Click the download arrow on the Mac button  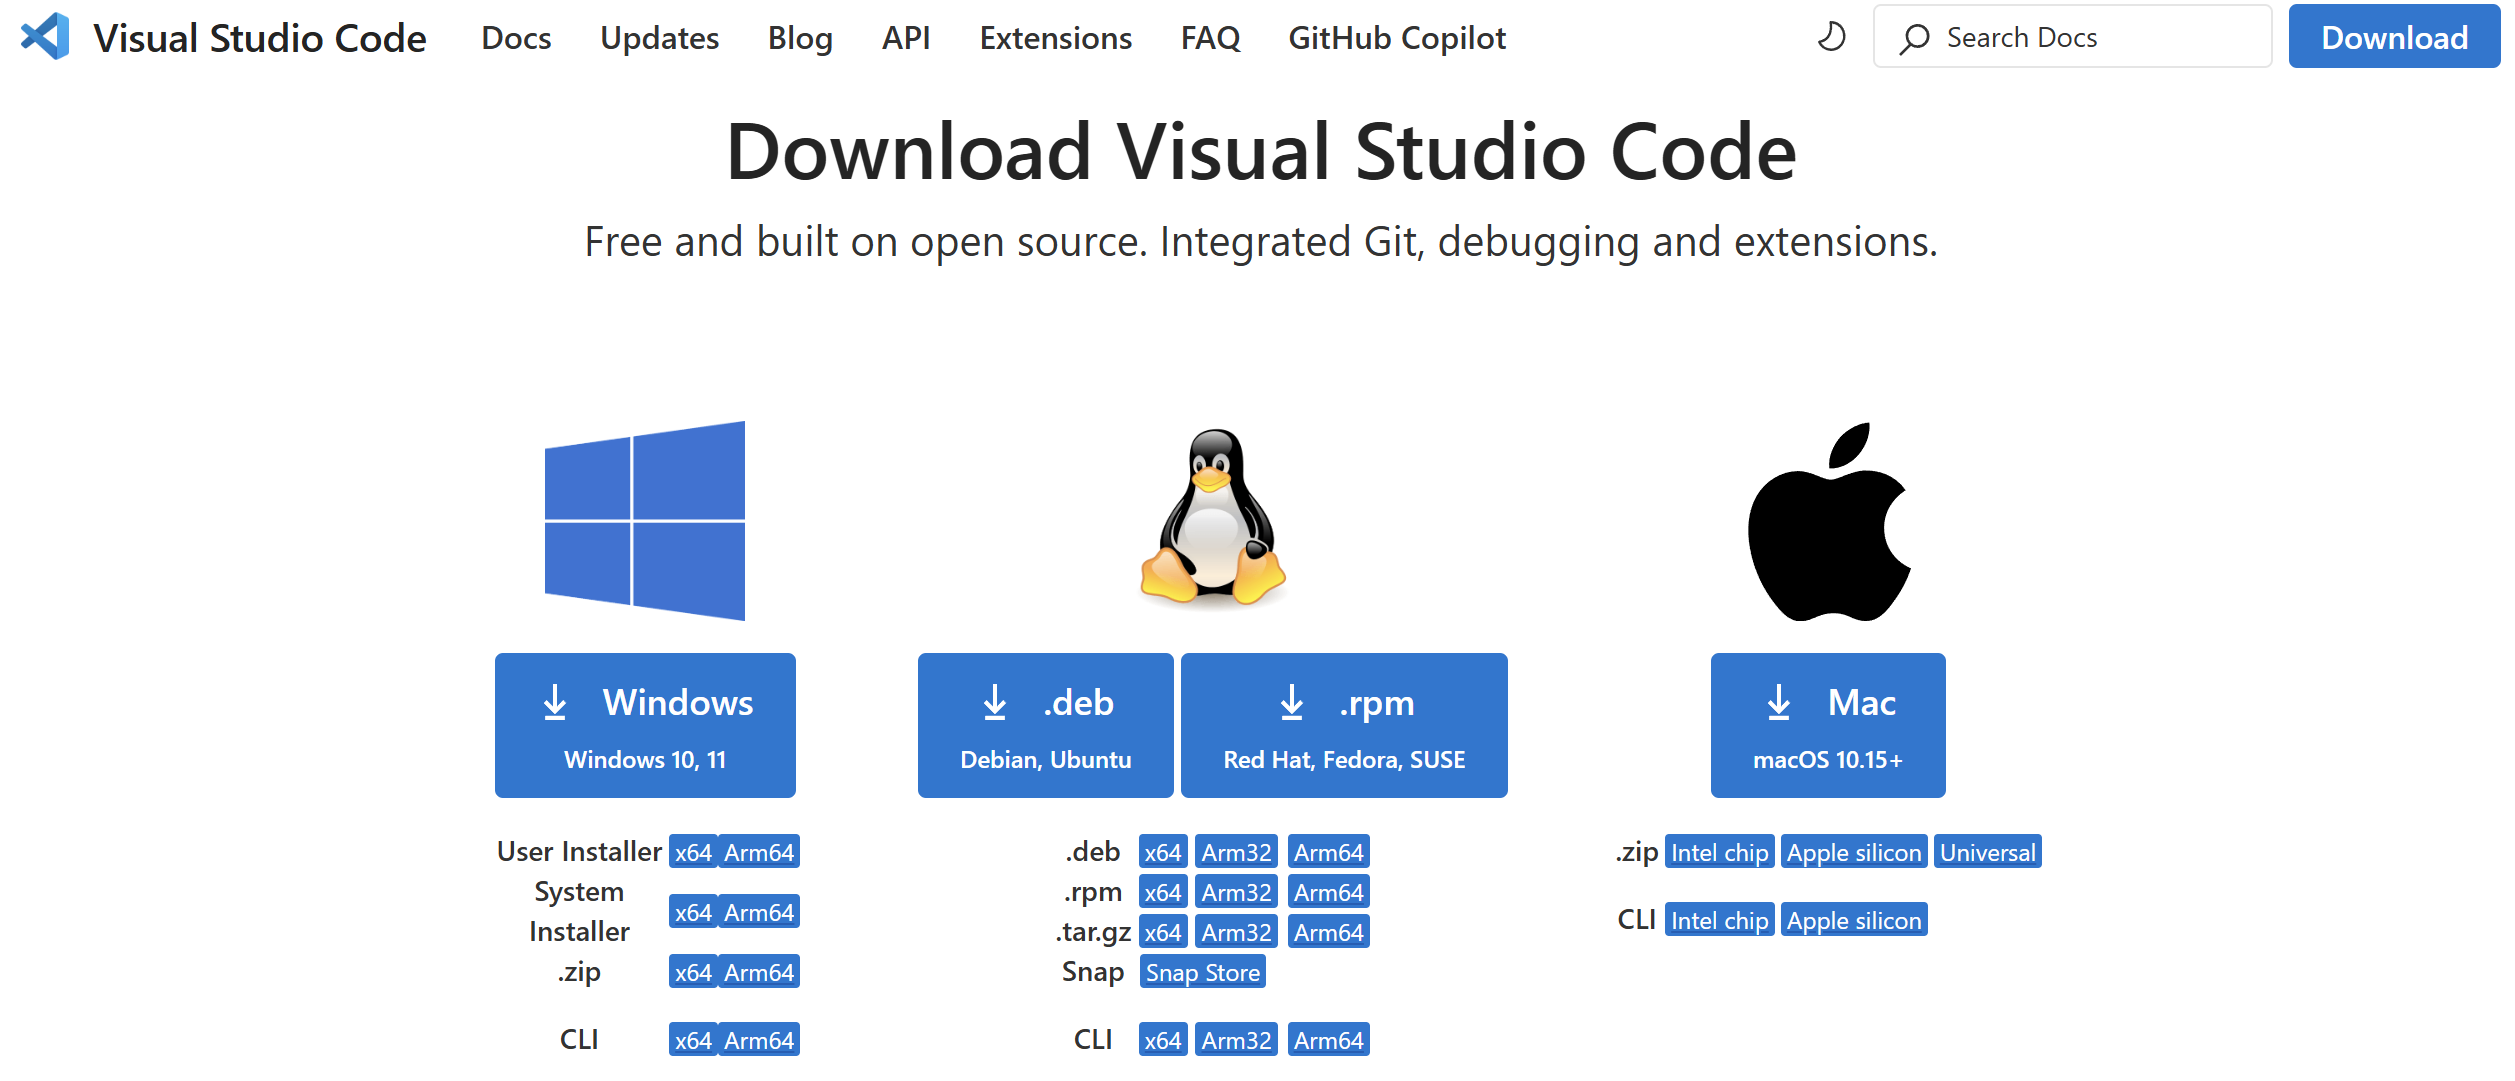(x=1778, y=703)
